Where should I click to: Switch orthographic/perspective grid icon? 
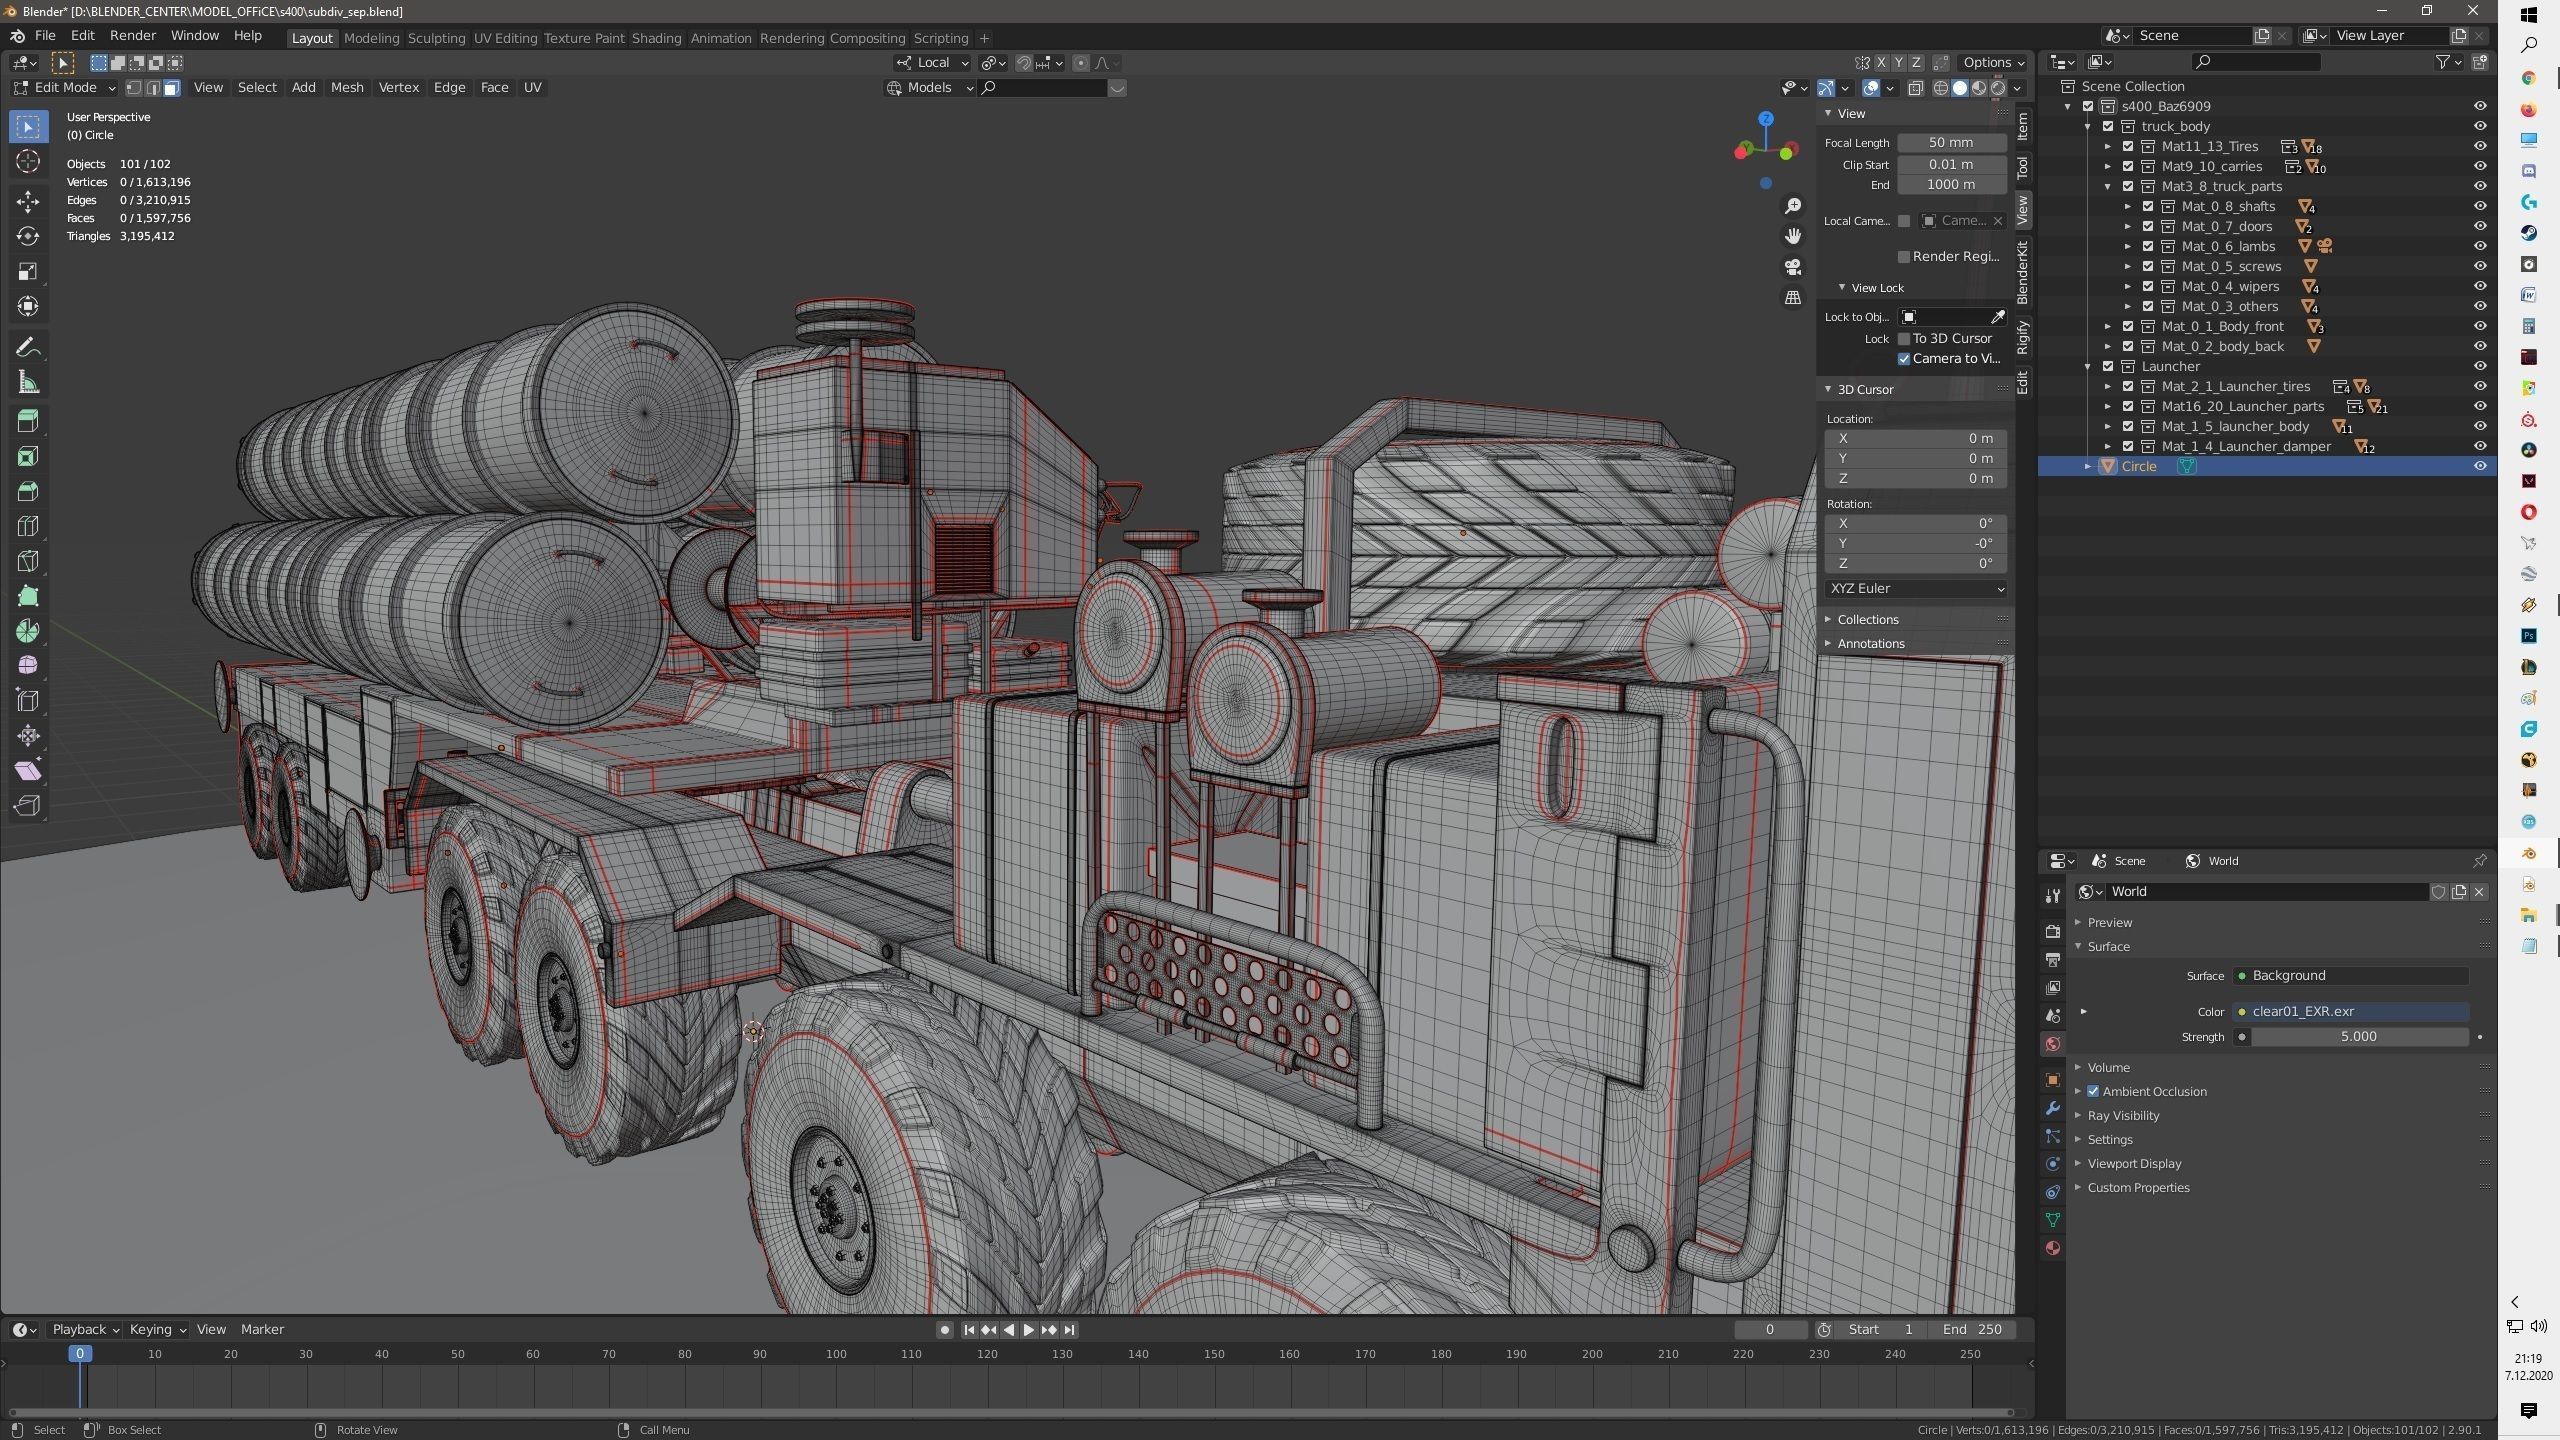pyautogui.click(x=1793, y=297)
